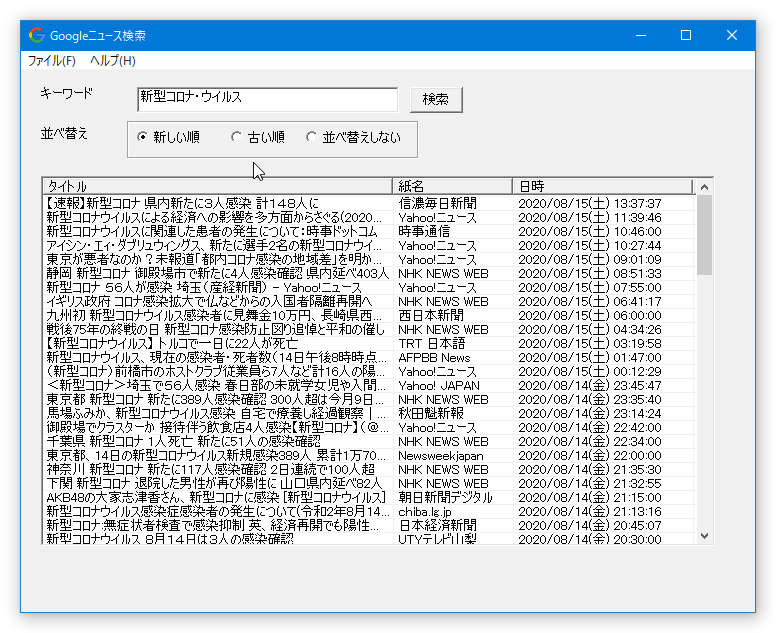This screenshot has height=633, width=776.
Task: Click the keyword input field
Action: (x=267, y=99)
